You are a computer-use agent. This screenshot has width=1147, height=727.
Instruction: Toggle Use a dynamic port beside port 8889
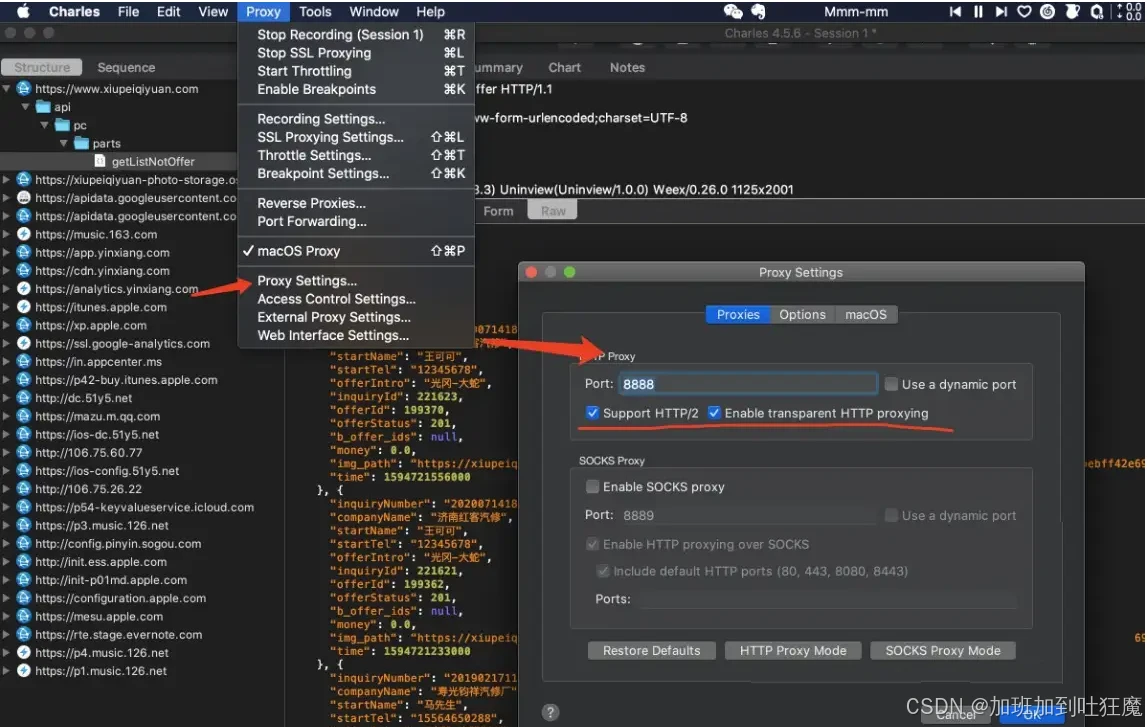point(891,515)
